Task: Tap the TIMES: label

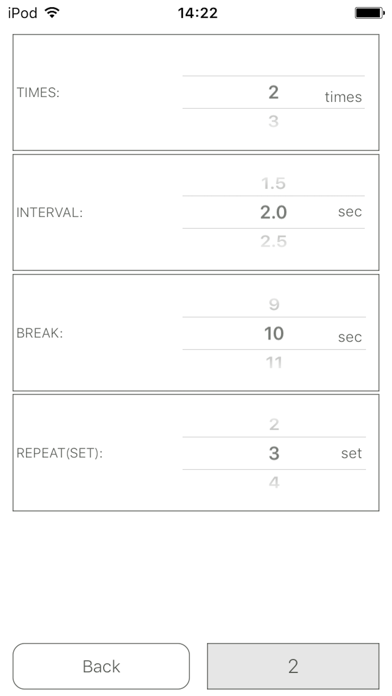Action: coord(38,93)
